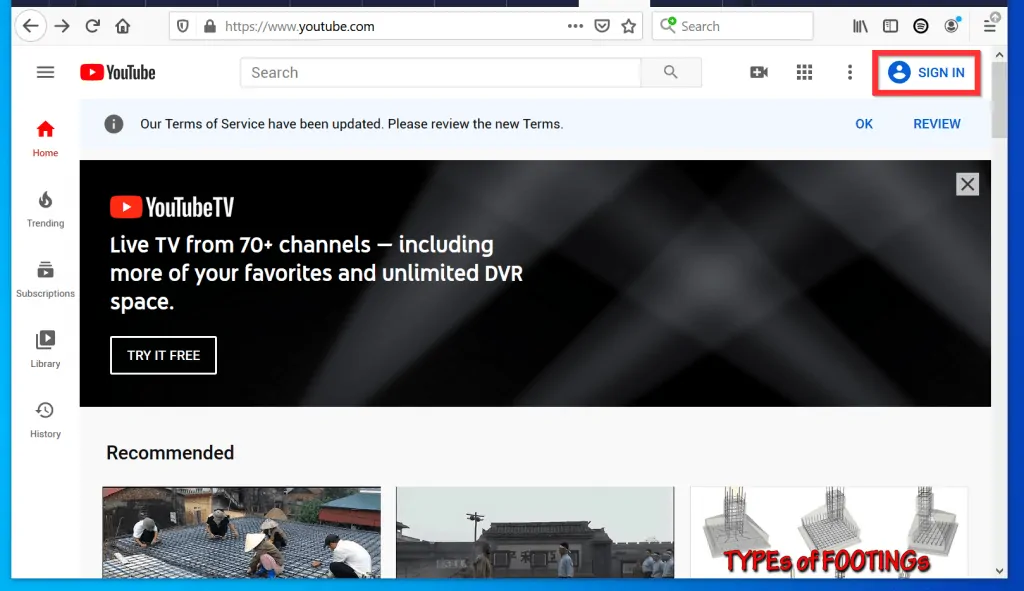This screenshot has height=591, width=1024.
Task: View site security padlock information
Action: [x=210, y=26]
